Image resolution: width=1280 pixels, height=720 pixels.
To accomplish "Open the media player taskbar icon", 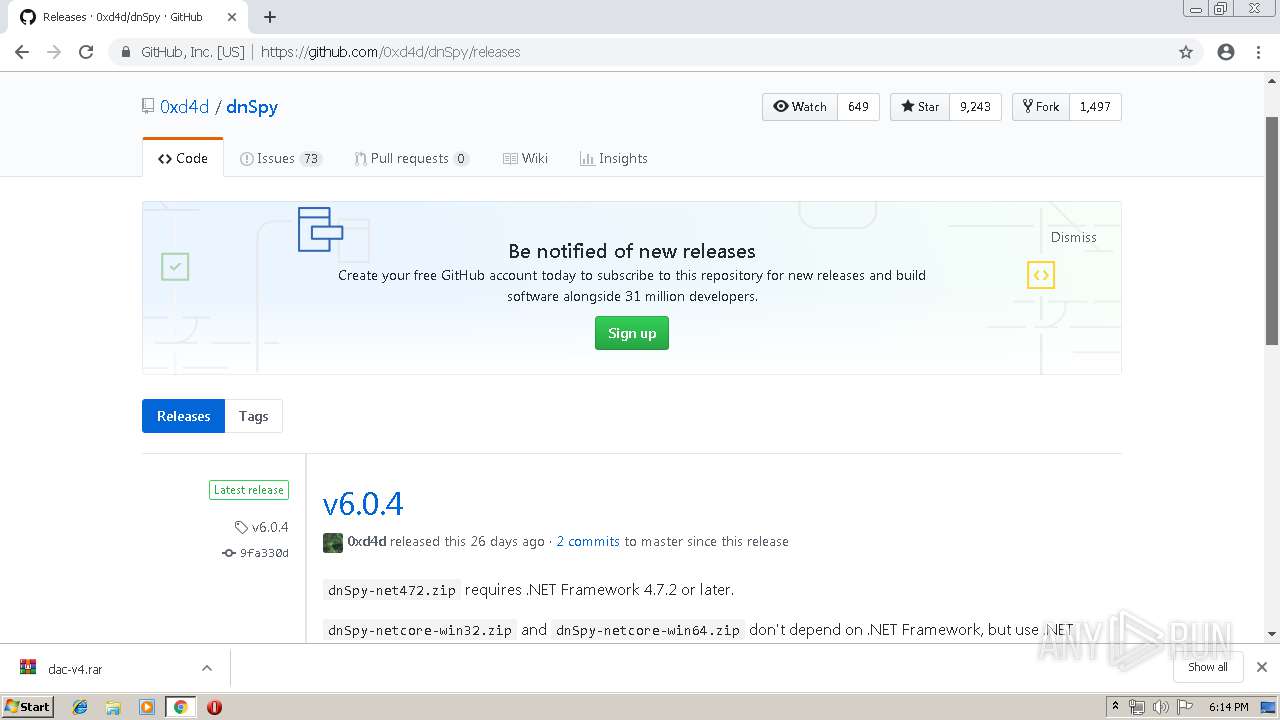I will pos(147,707).
